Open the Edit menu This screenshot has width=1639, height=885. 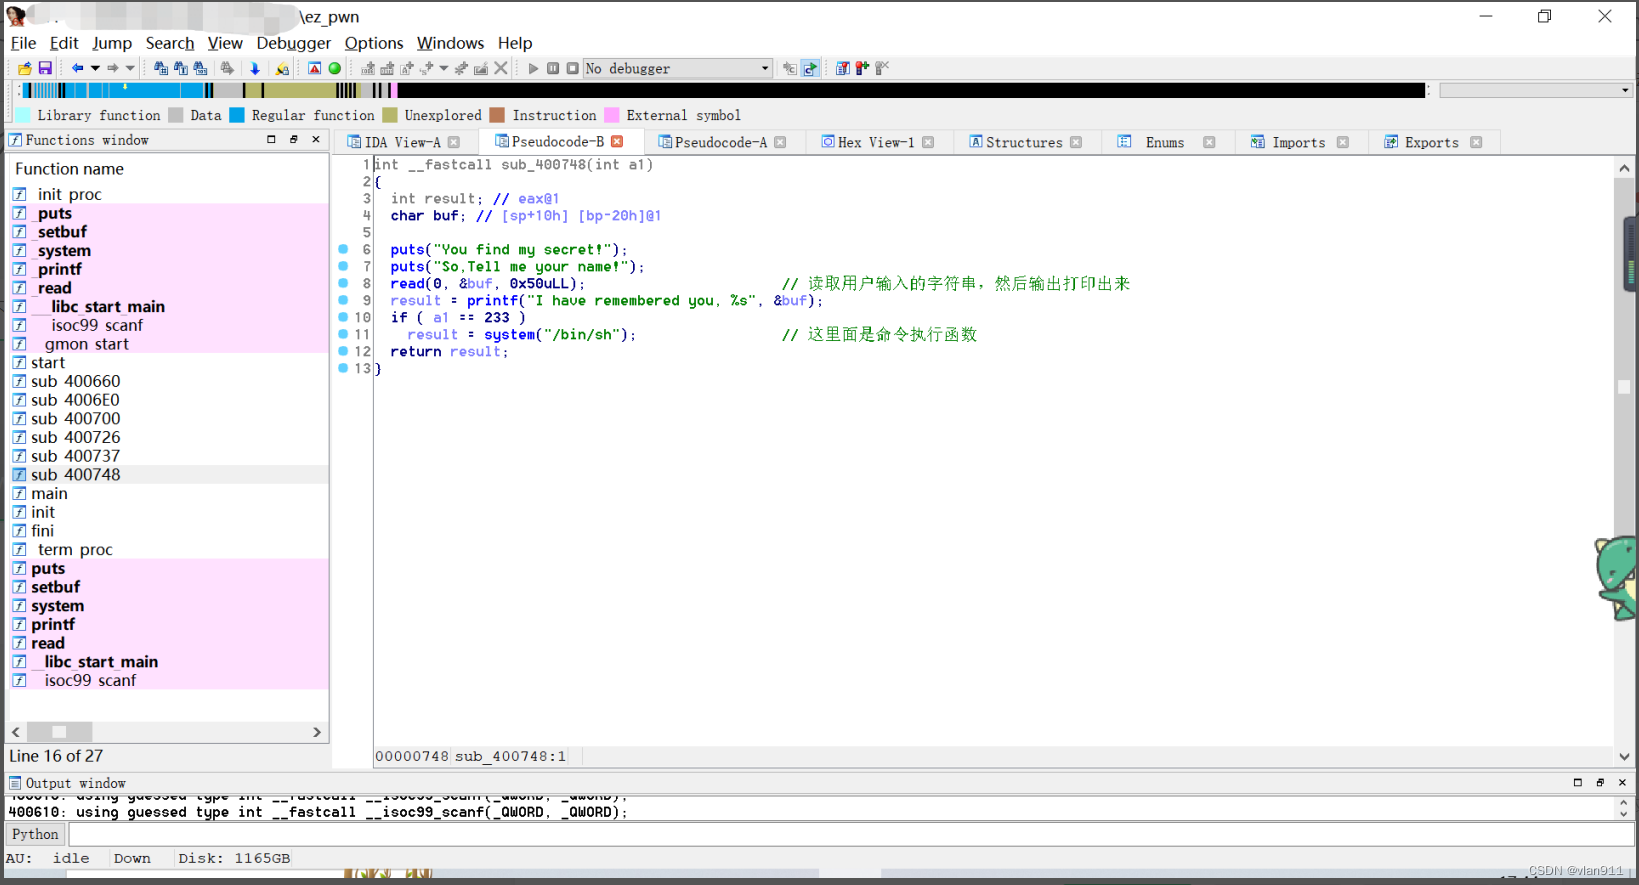point(64,43)
